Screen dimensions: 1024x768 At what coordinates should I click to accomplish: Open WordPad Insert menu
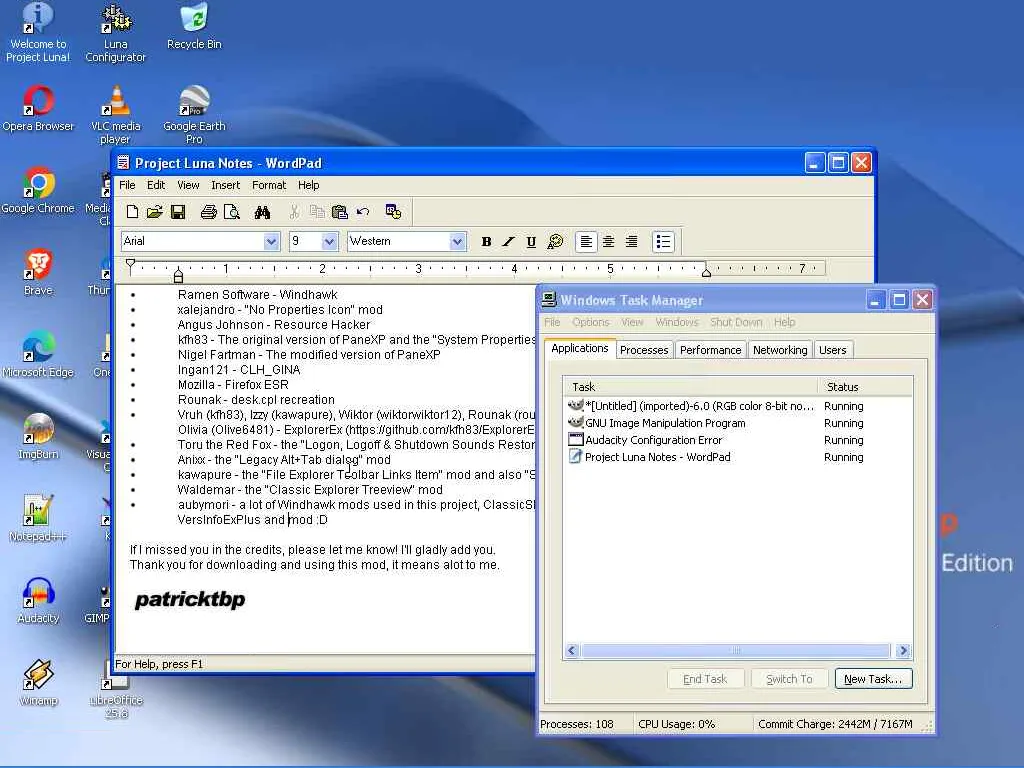coord(225,185)
